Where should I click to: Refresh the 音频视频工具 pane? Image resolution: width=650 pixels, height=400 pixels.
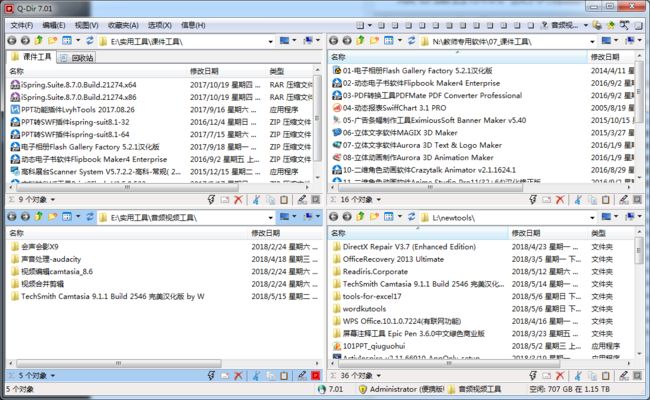90,217
